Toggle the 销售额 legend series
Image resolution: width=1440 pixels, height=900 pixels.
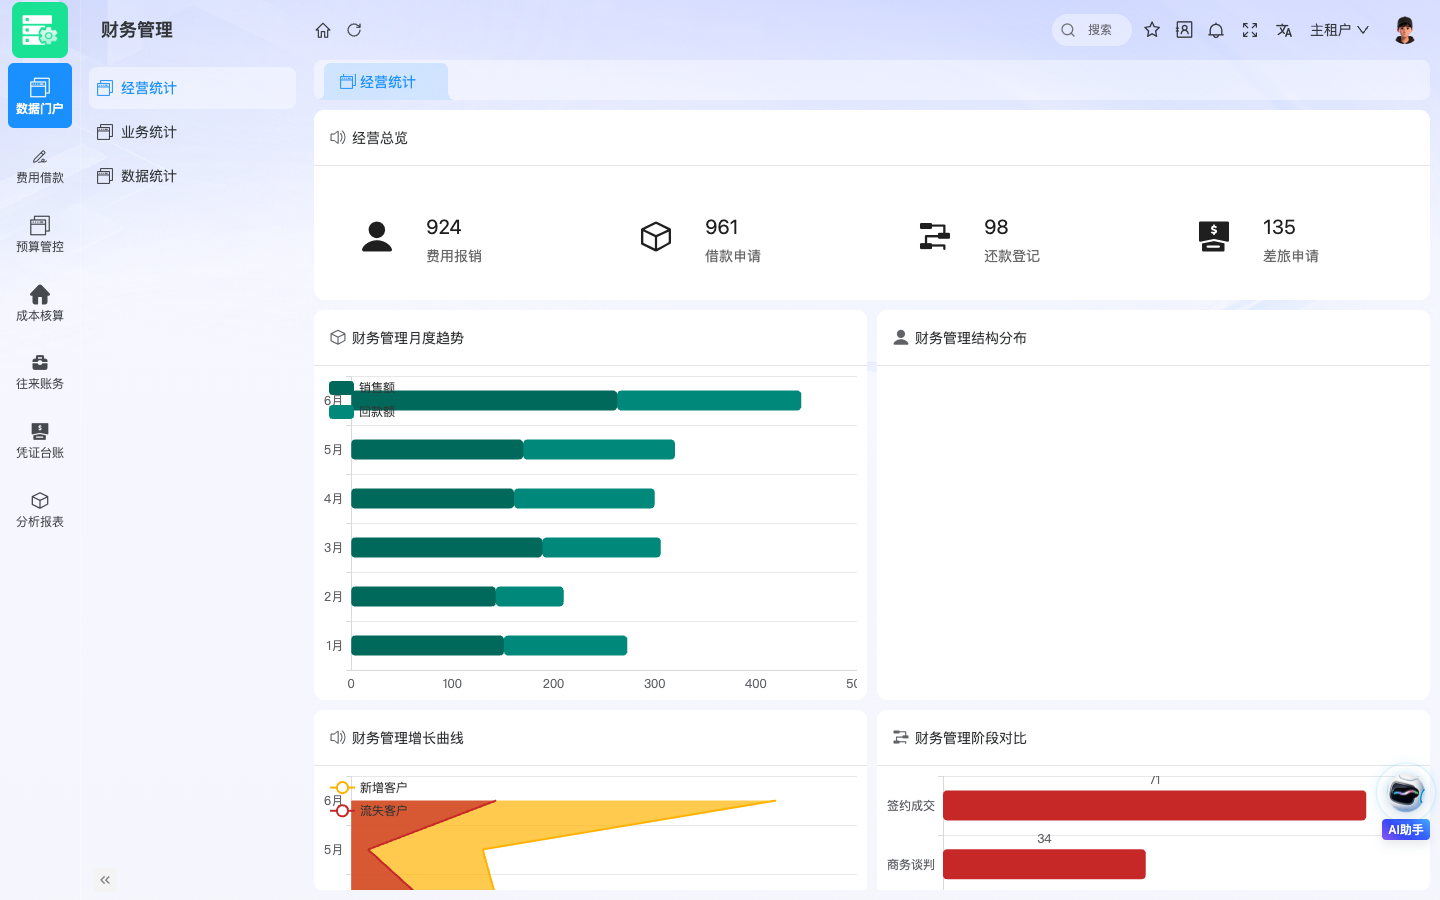[x=362, y=387]
